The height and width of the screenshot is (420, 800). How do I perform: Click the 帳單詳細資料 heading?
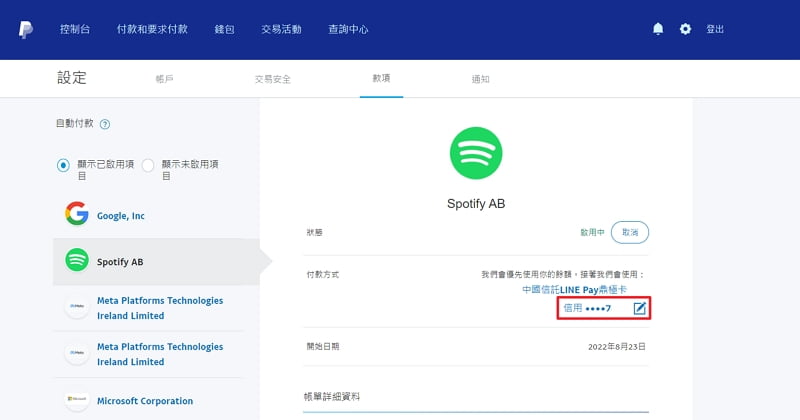click(x=332, y=397)
